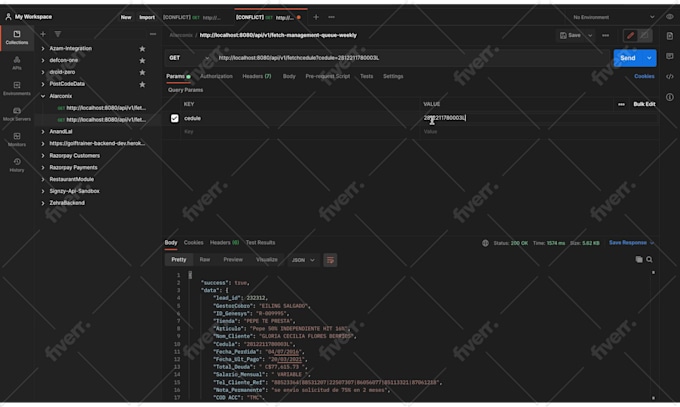
Task: Click the empty Key field under cedule
Action: [299, 131]
